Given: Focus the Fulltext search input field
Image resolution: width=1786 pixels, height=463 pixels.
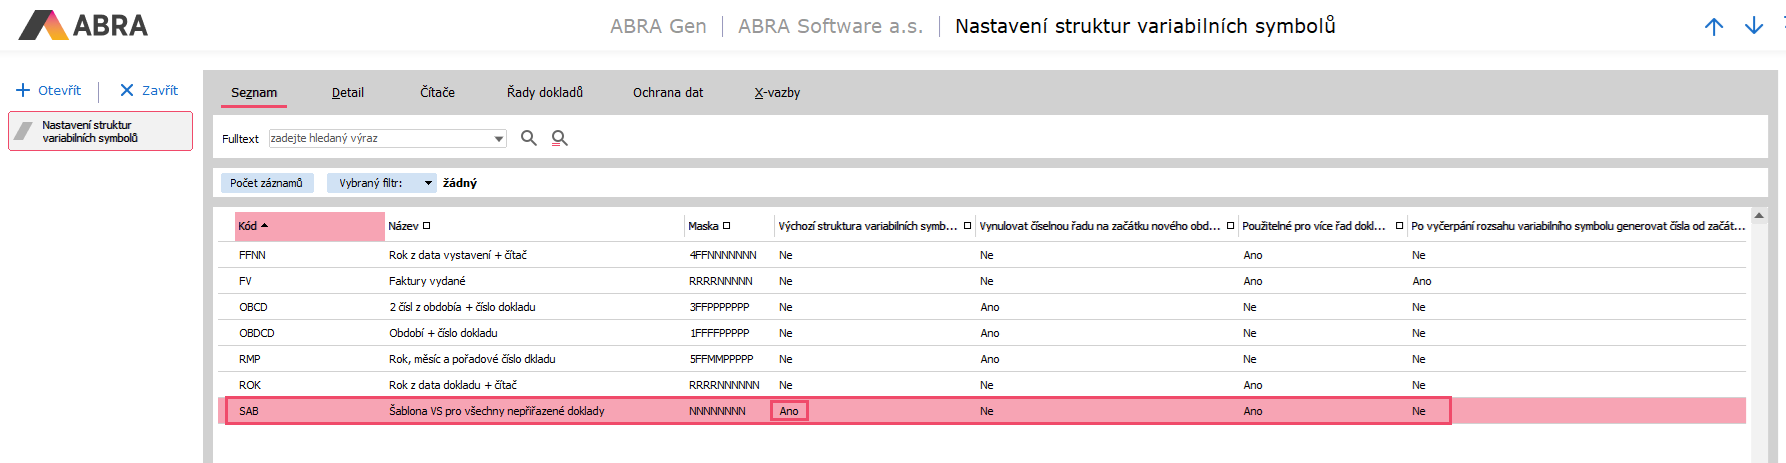Looking at the screenshot, I should click(380, 138).
